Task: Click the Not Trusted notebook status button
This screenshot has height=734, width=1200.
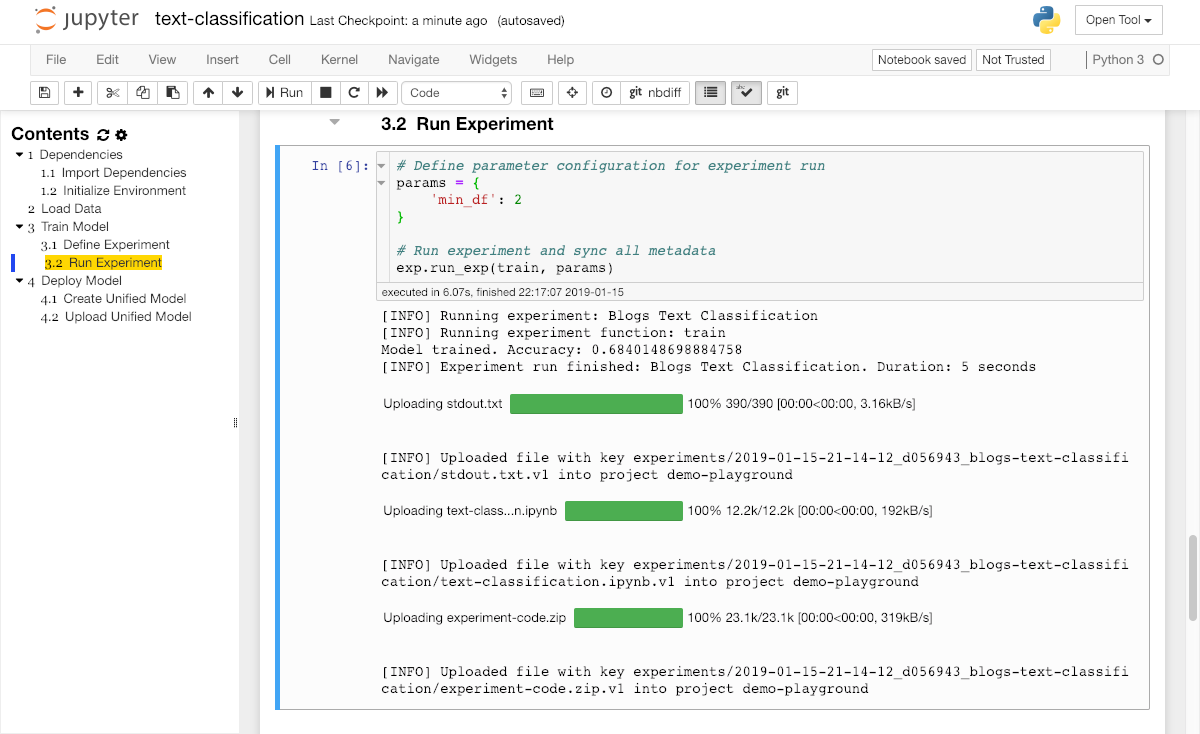Action: click(1013, 60)
